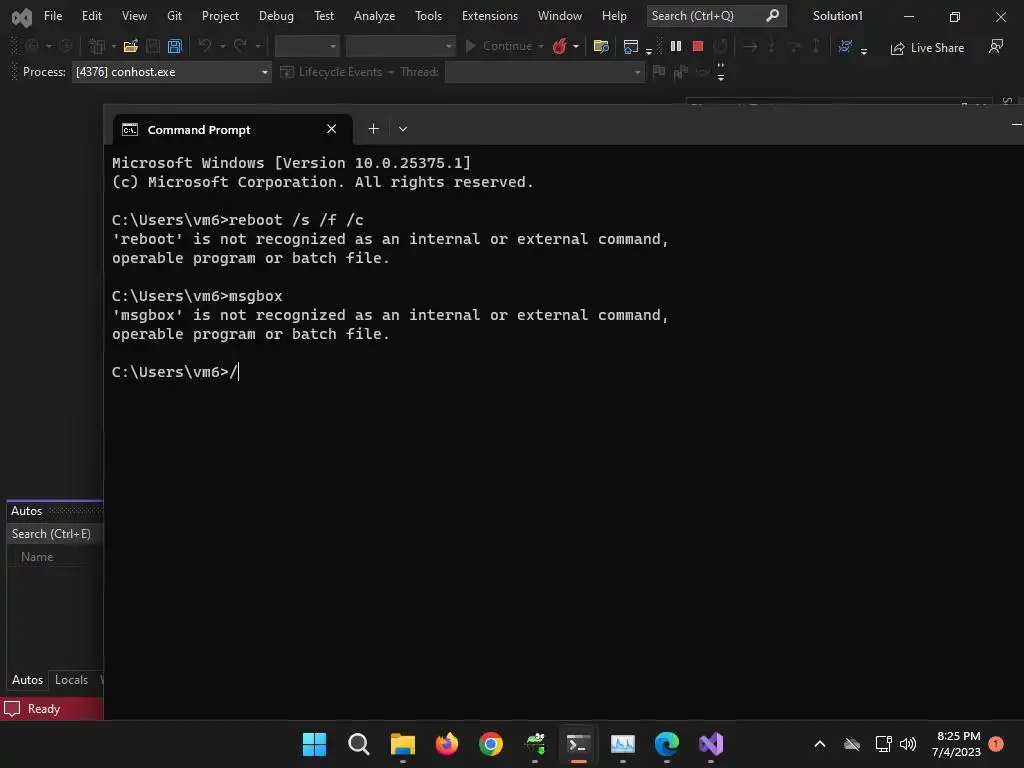
Task: Launch Google Chrome from the taskbar
Action: pos(490,744)
